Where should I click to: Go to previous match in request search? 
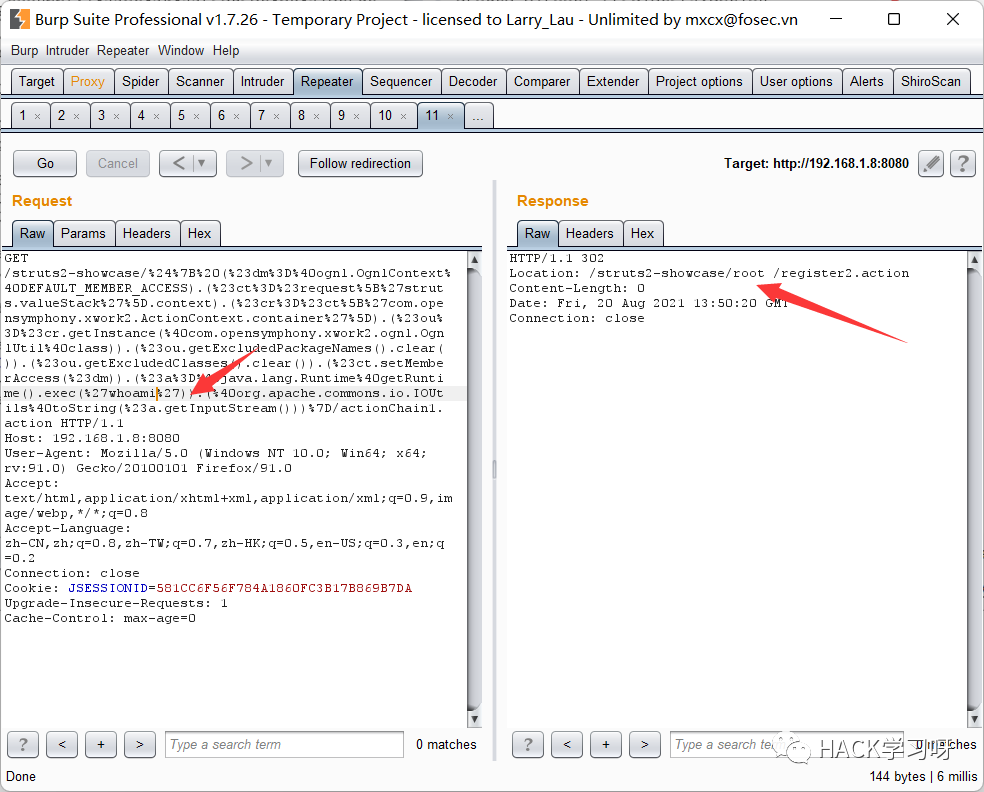pos(62,745)
